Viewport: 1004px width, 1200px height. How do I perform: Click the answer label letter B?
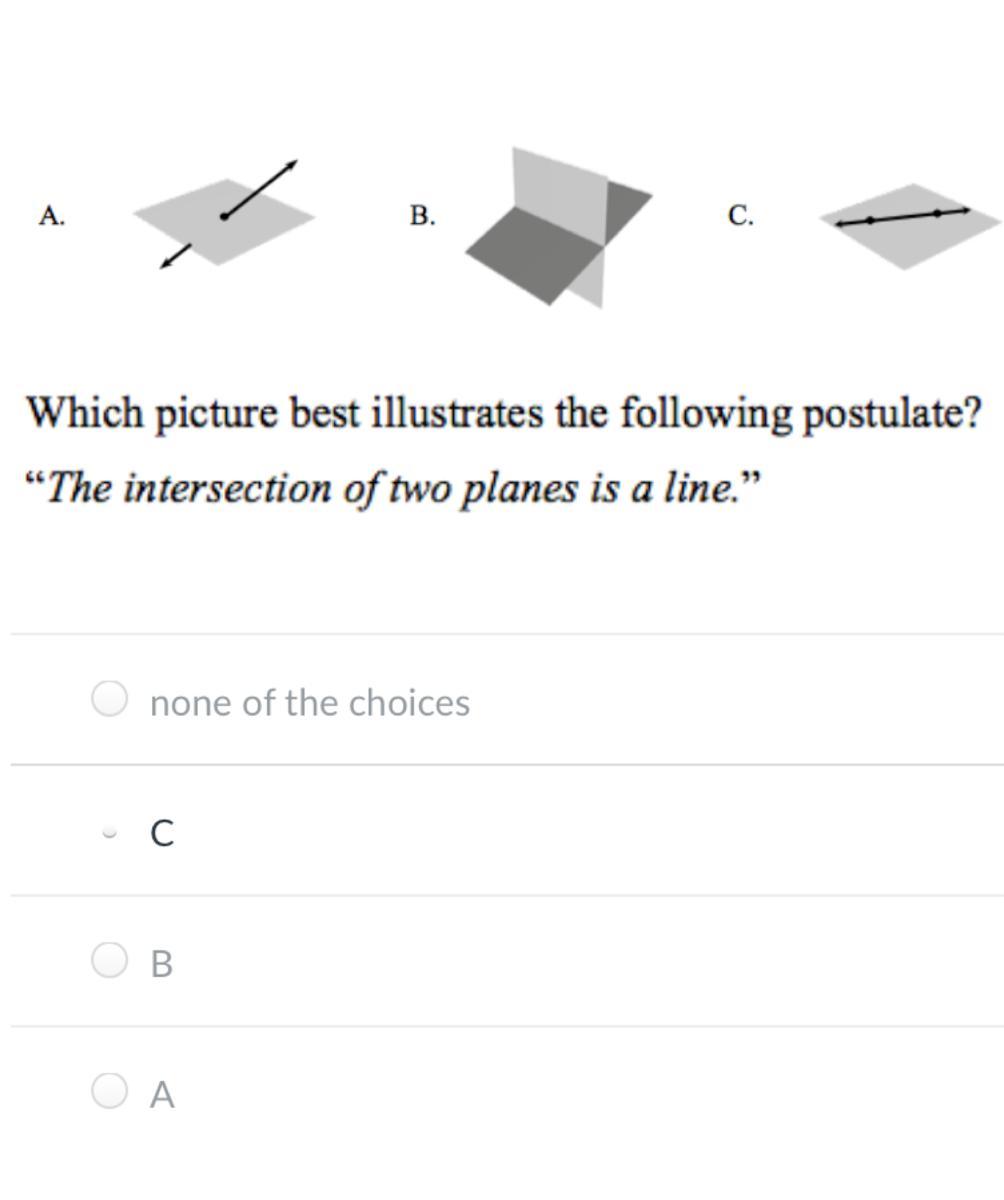click(162, 963)
